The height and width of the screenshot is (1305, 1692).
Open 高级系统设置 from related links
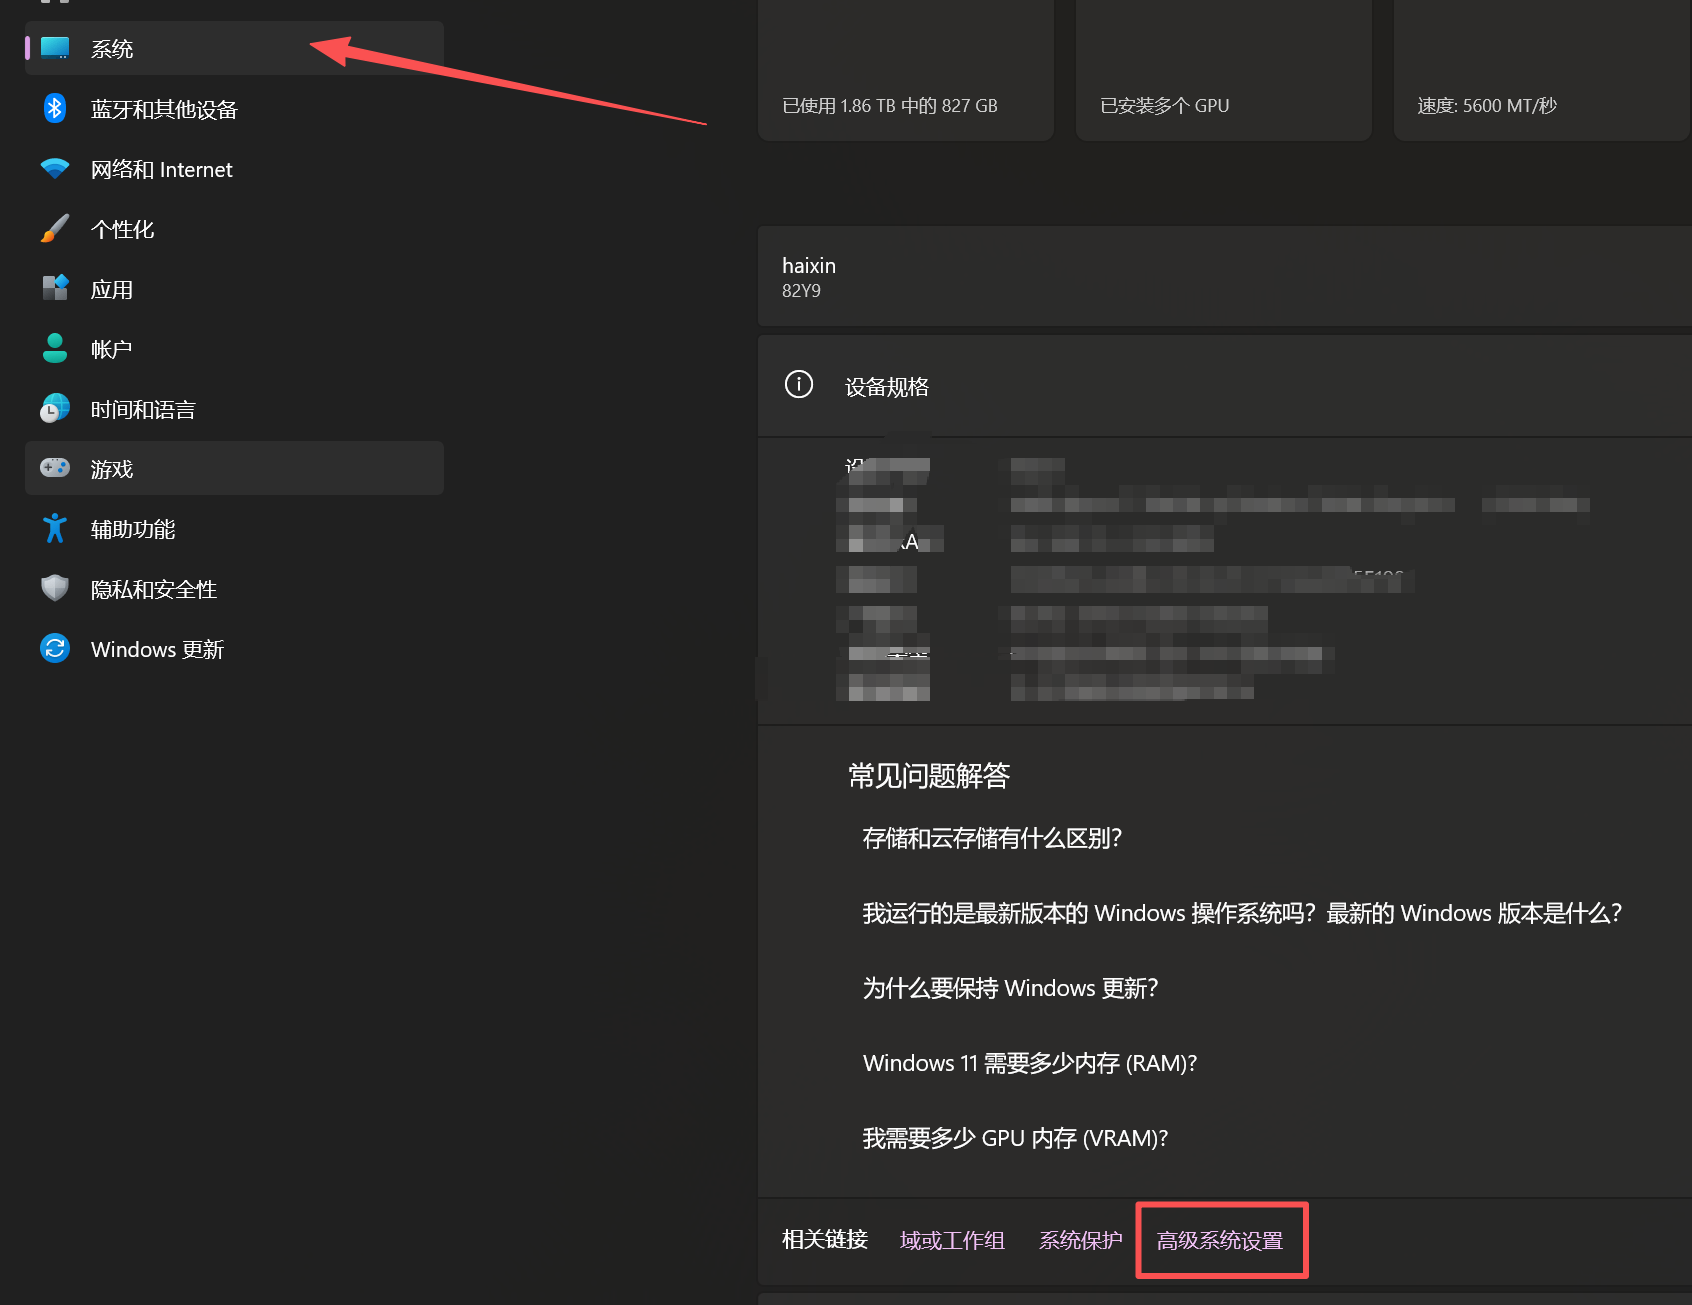[x=1221, y=1240]
